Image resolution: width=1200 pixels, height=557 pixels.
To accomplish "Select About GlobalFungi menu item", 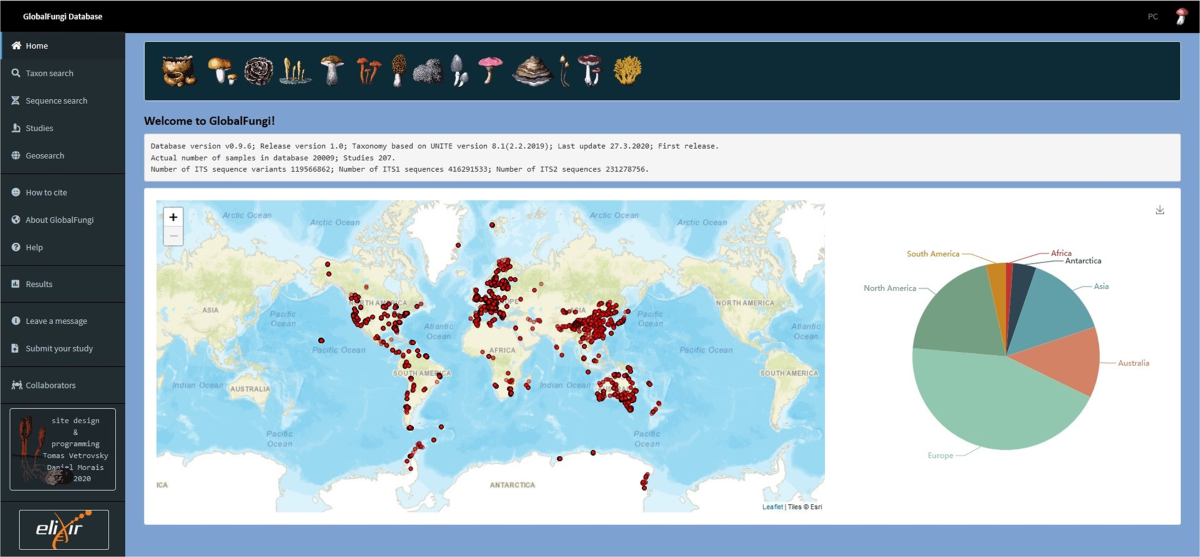I will pyautogui.click(x=59, y=220).
